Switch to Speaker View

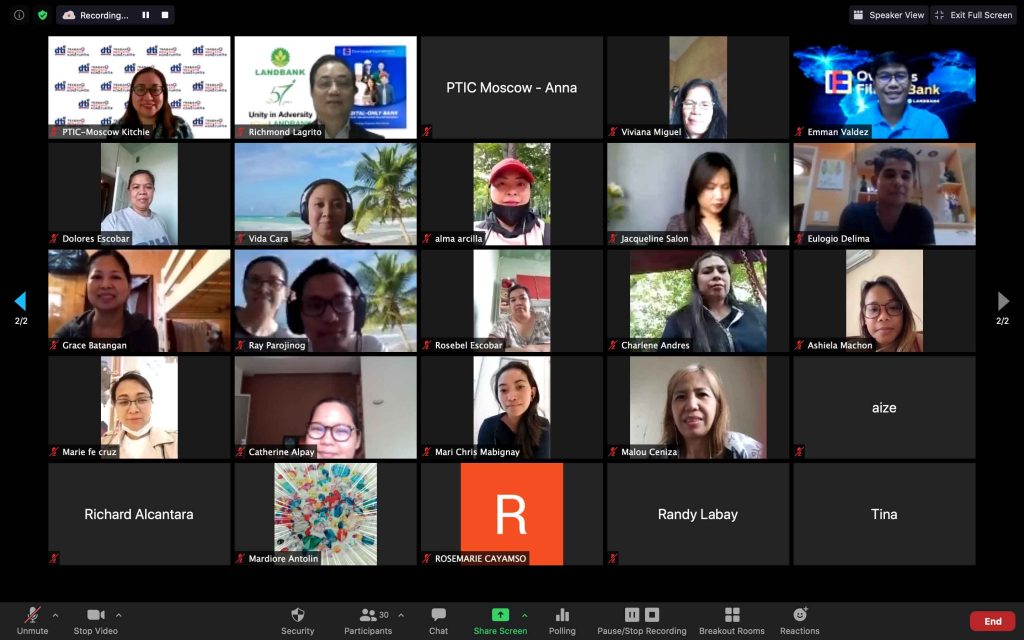tap(888, 15)
